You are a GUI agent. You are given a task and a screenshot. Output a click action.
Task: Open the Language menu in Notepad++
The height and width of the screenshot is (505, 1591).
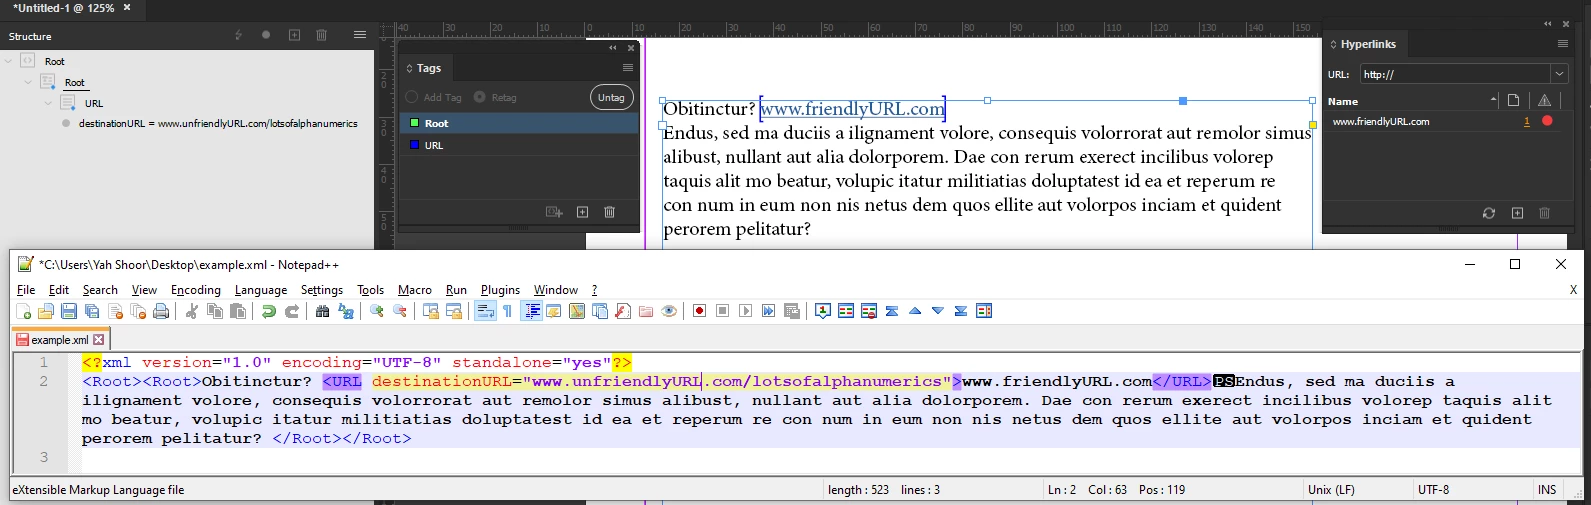click(x=261, y=290)
